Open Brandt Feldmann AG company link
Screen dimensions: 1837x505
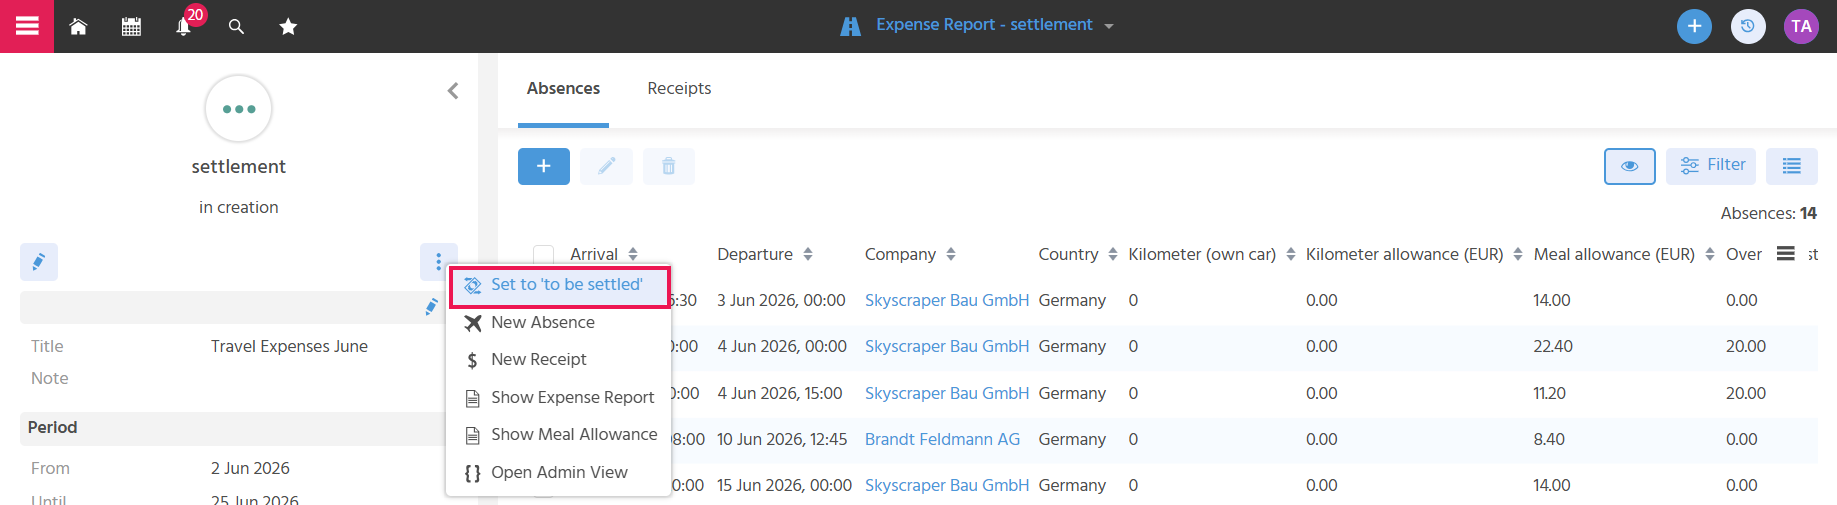[x=942, y=440]
